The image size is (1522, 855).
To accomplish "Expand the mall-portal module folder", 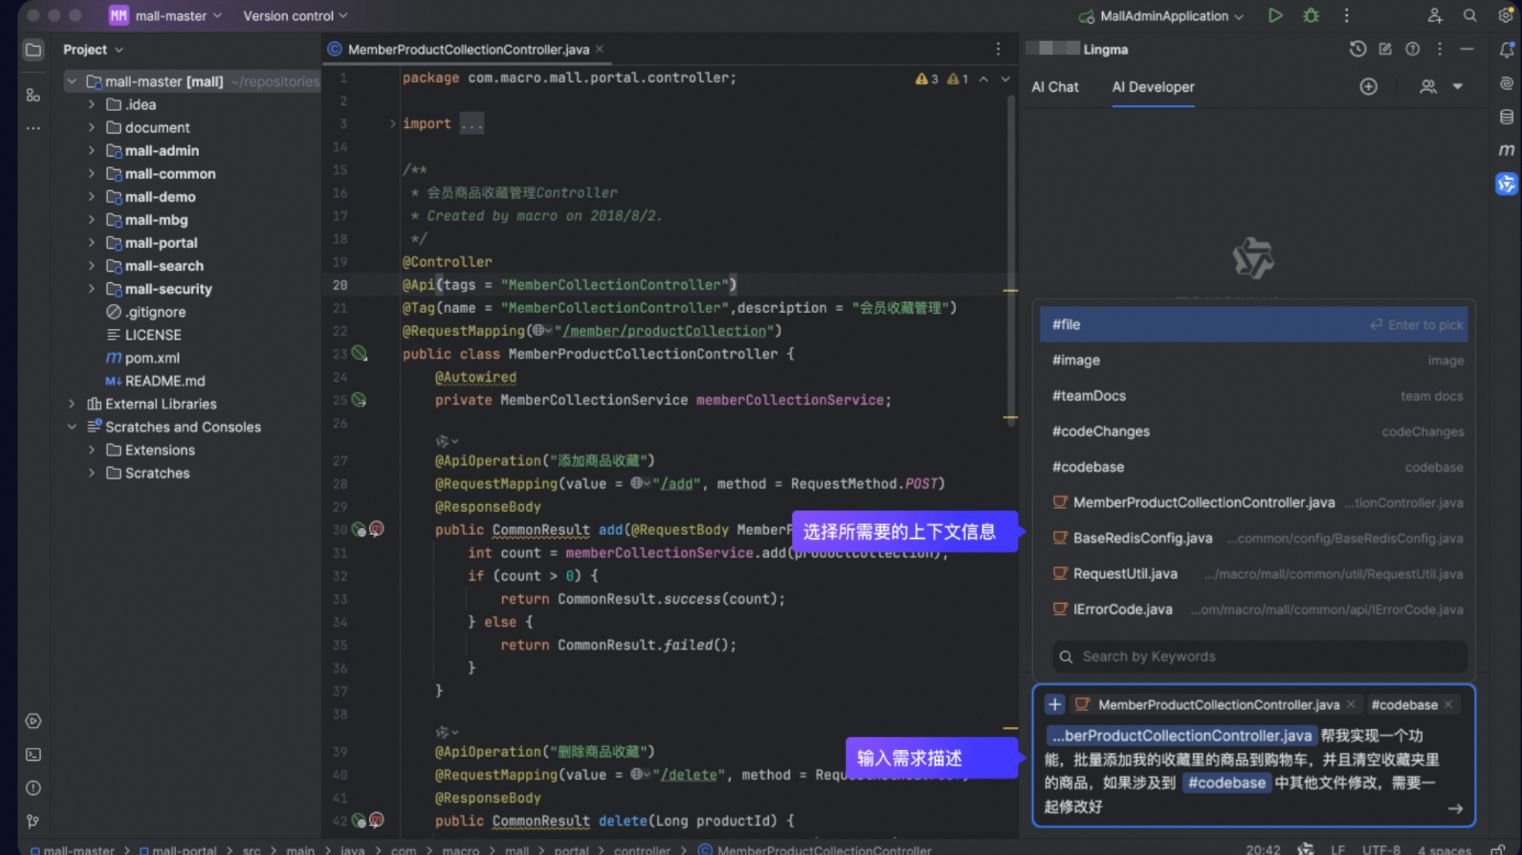I will click(92, 243).
